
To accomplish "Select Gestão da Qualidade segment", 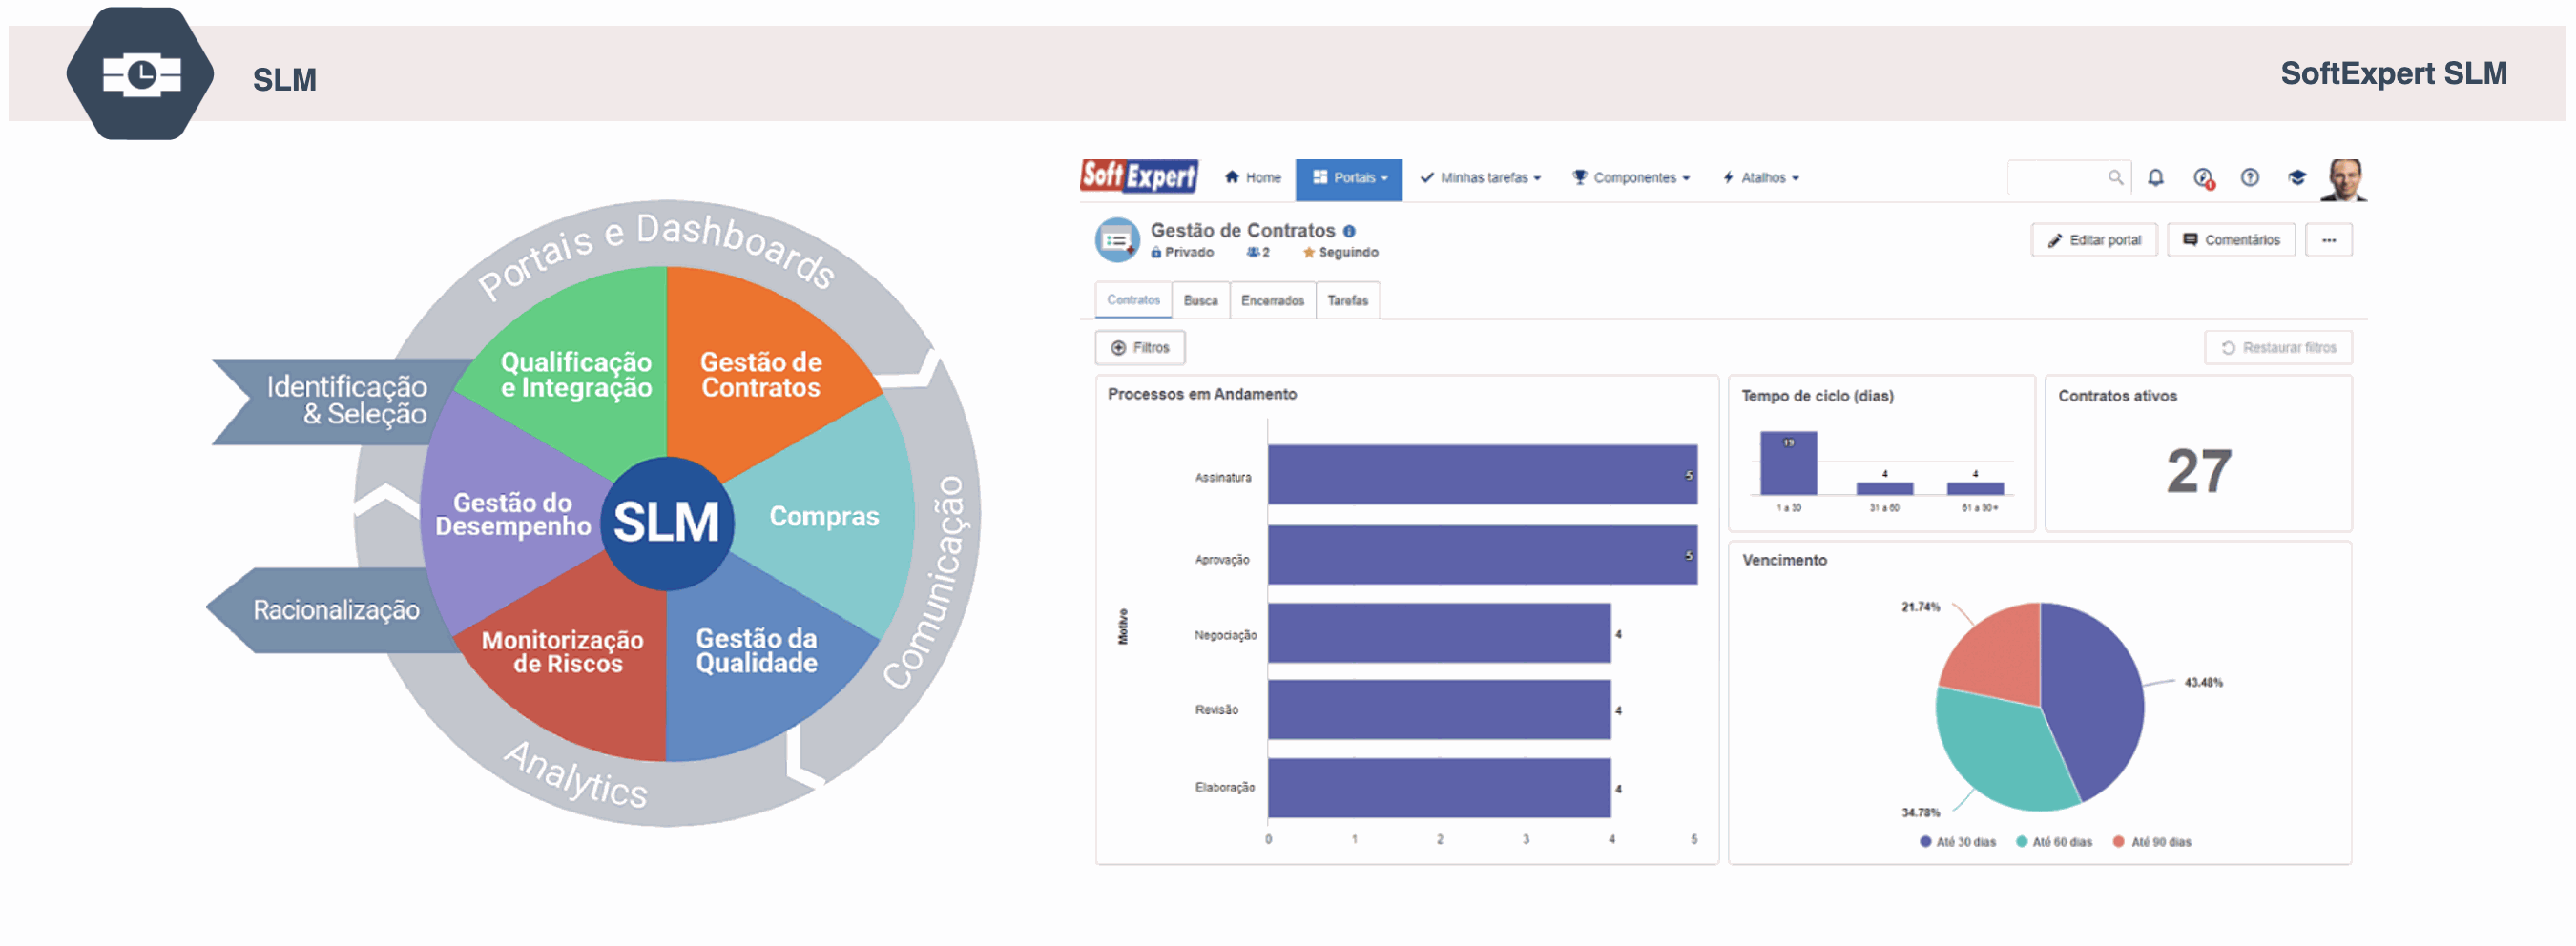I will click(757, 651).
